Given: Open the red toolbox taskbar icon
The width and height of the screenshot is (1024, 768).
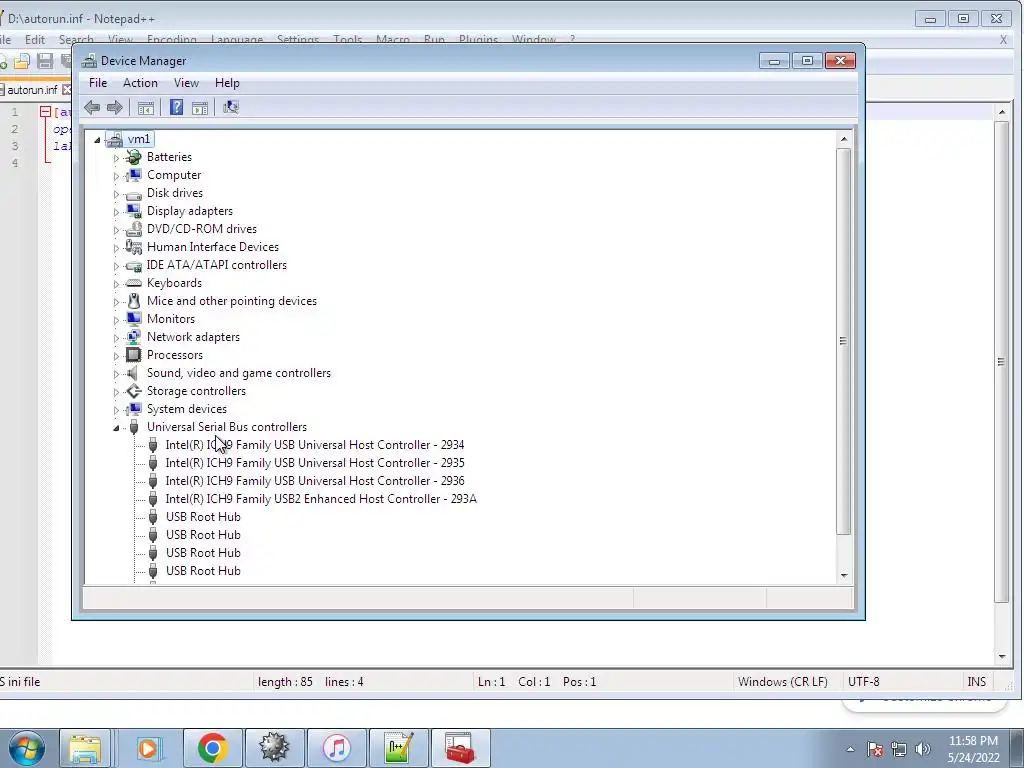Looking at the screenshot, I should point(460,748).
